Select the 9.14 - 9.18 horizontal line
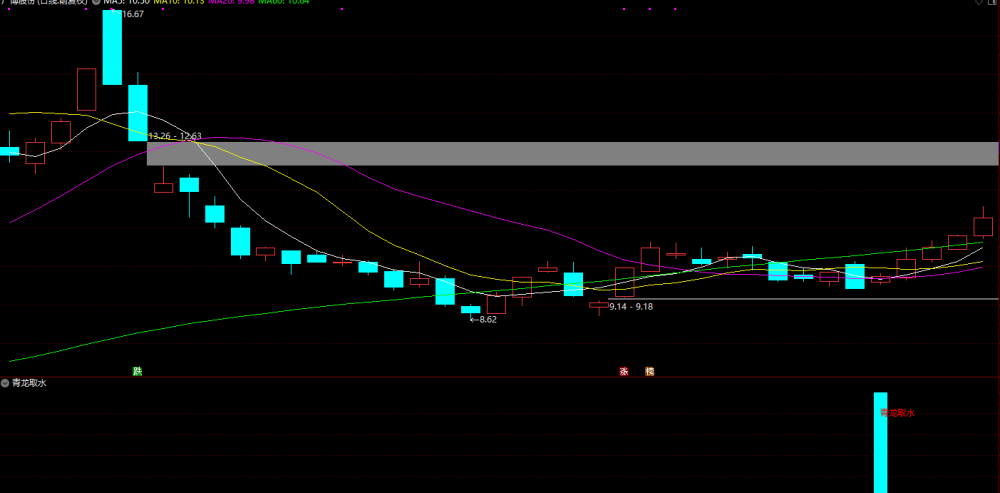This screenshot has height=493, width=1000. pyautogui.click(x=804, y=298)
